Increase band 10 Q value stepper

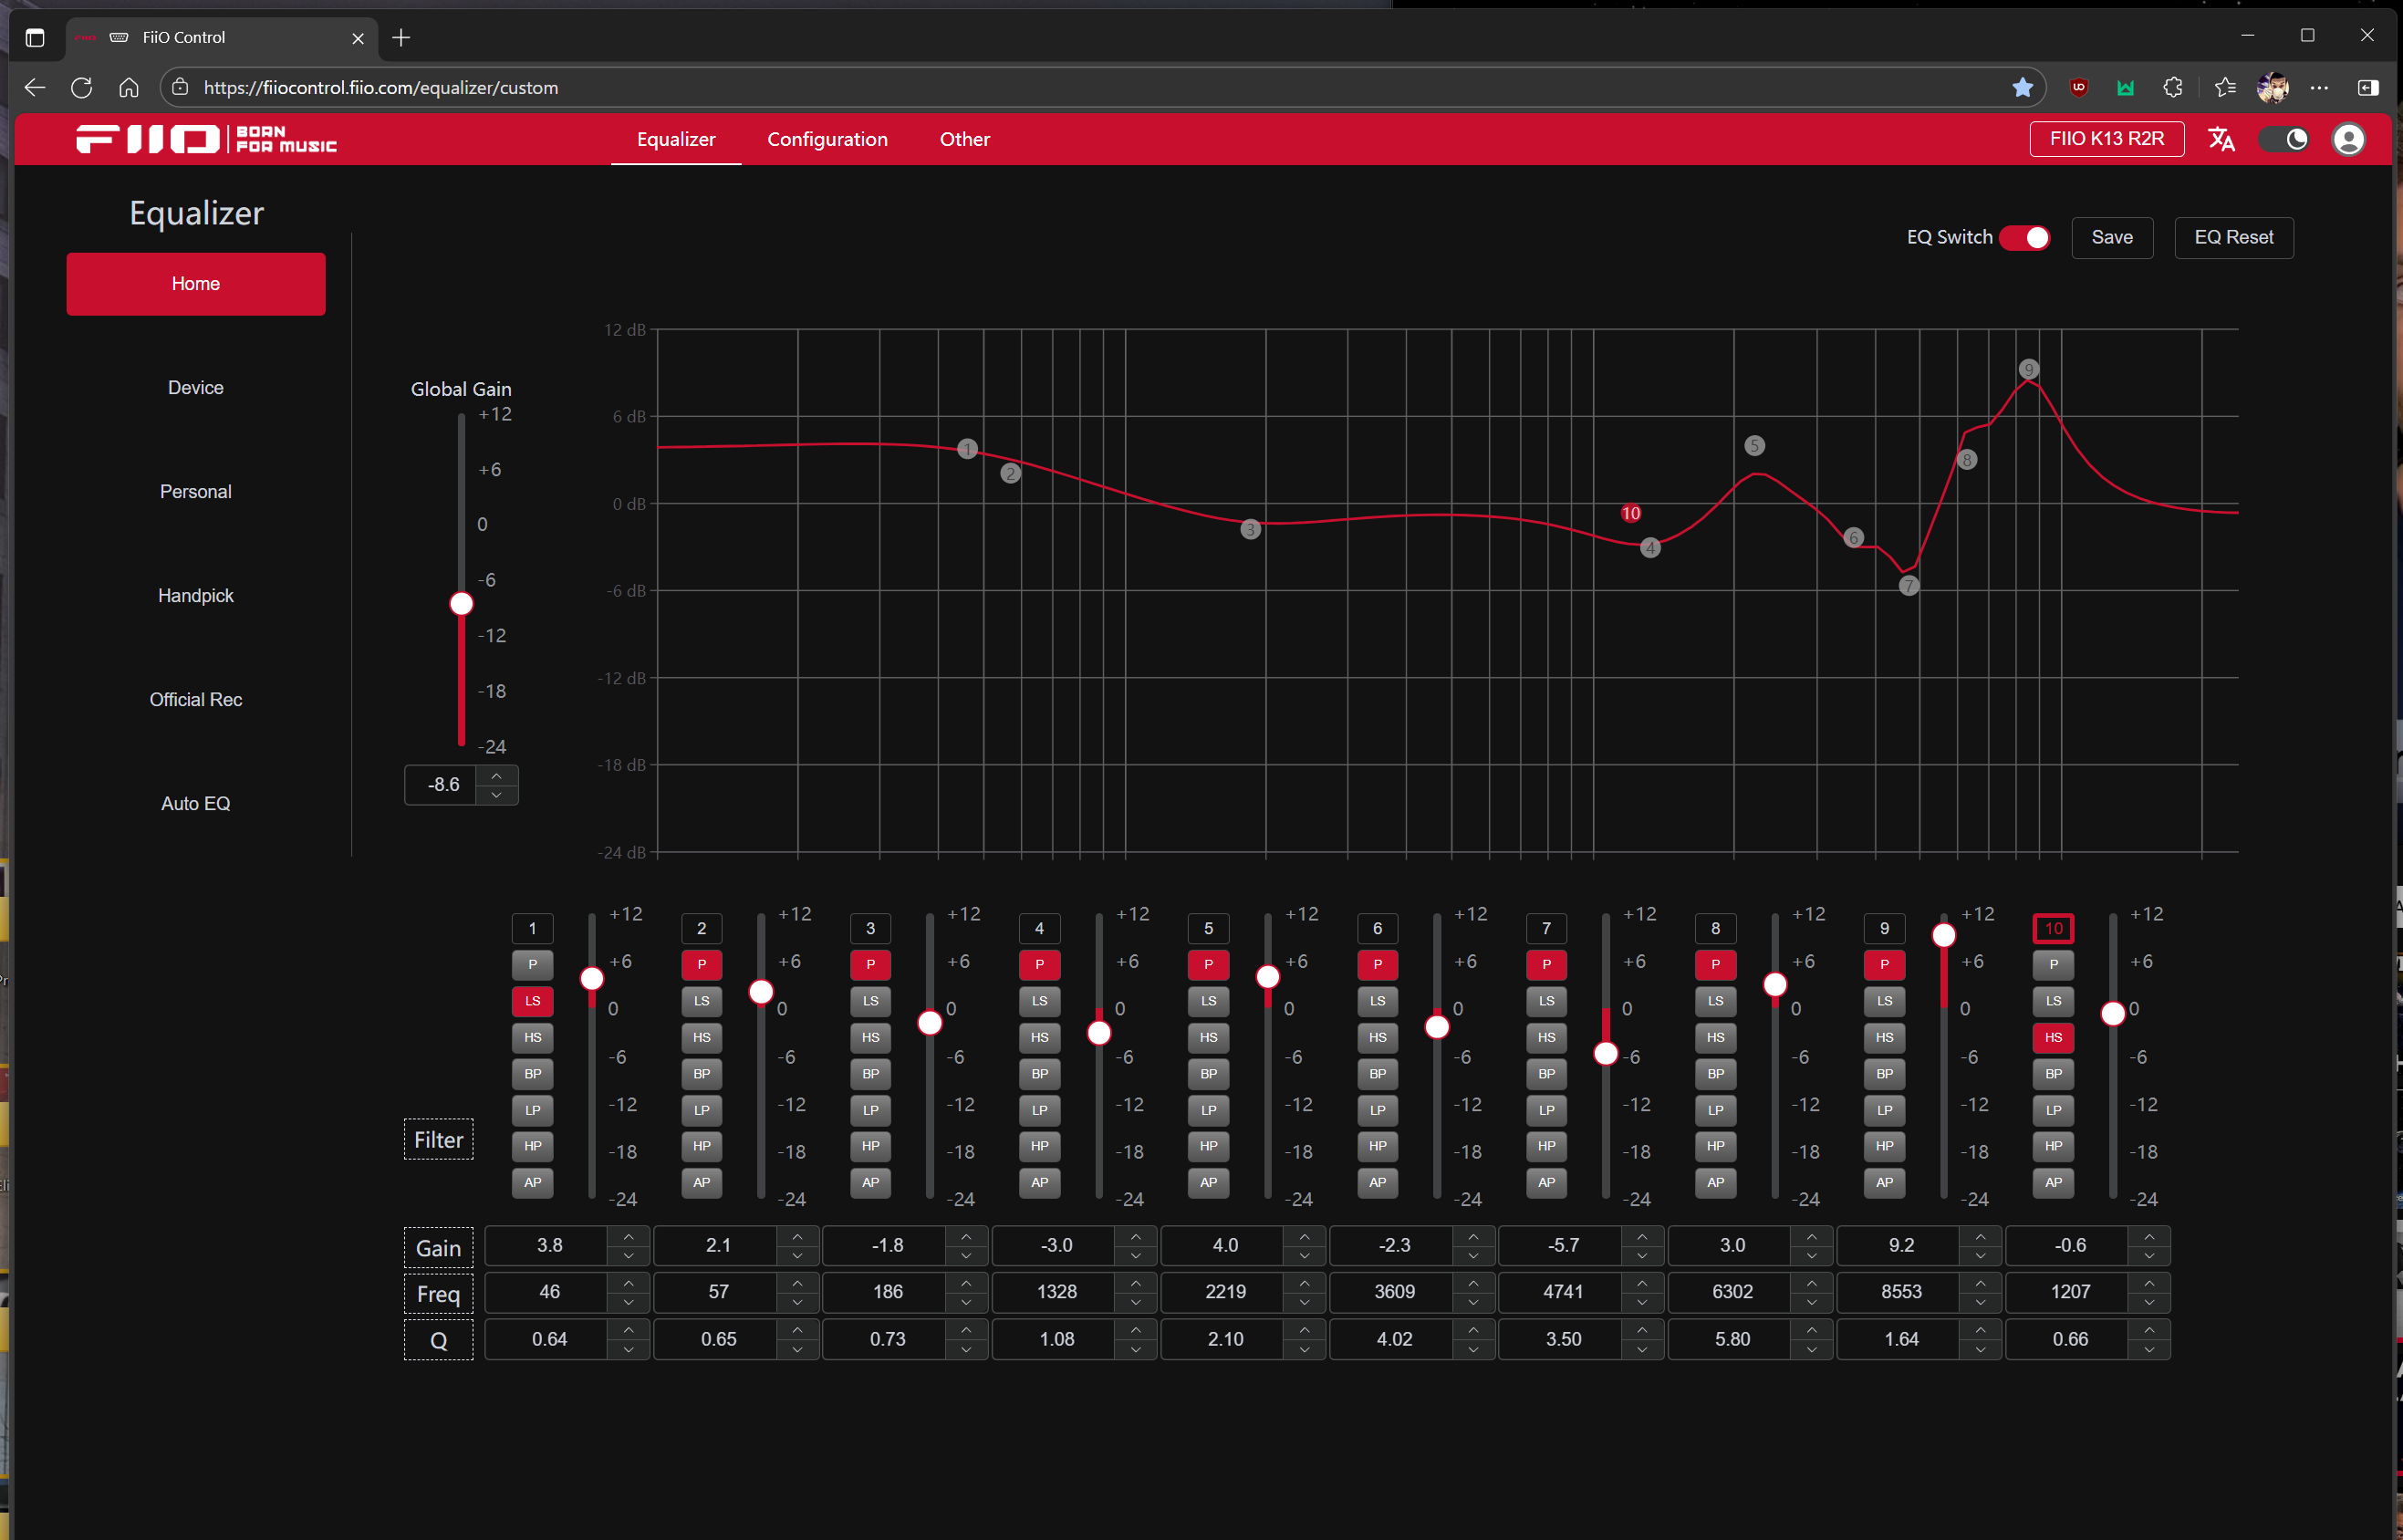pos(2149,1329)
